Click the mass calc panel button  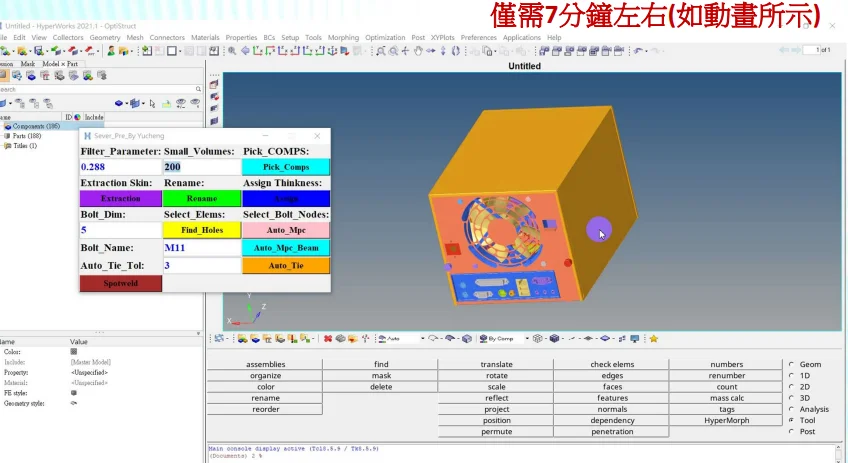click(x=727, y=398)
